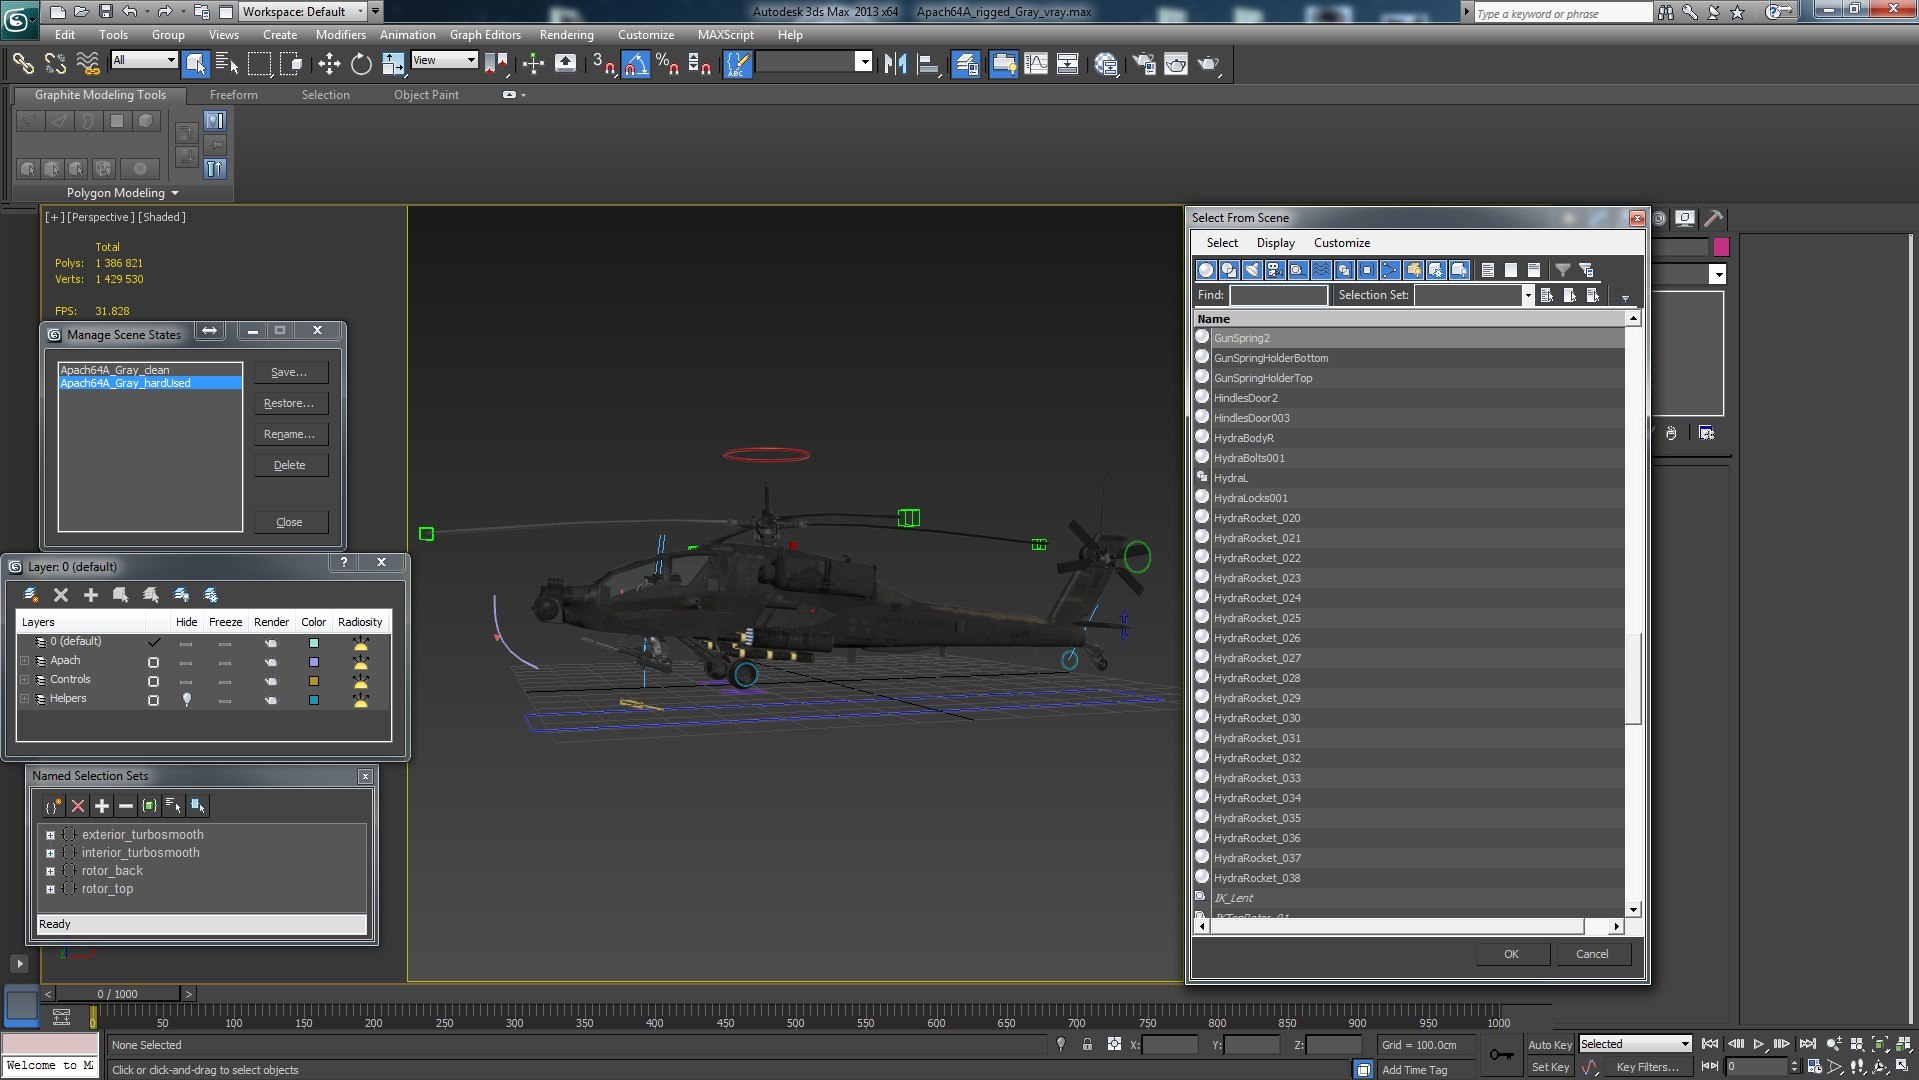
Task: Switch to the Freeform tab
Action: (234, 95)
